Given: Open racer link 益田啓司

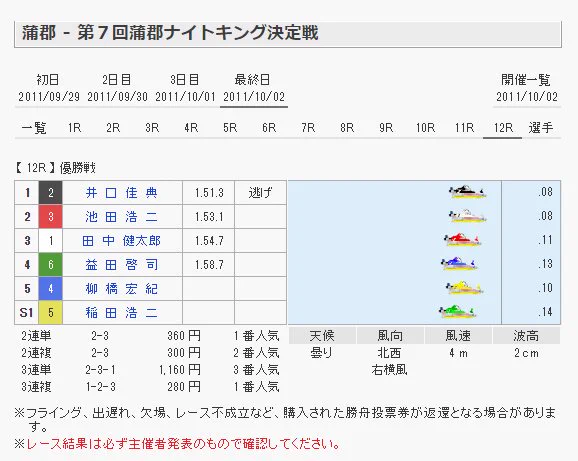Looking at the screenshot, I should point(122,264).
